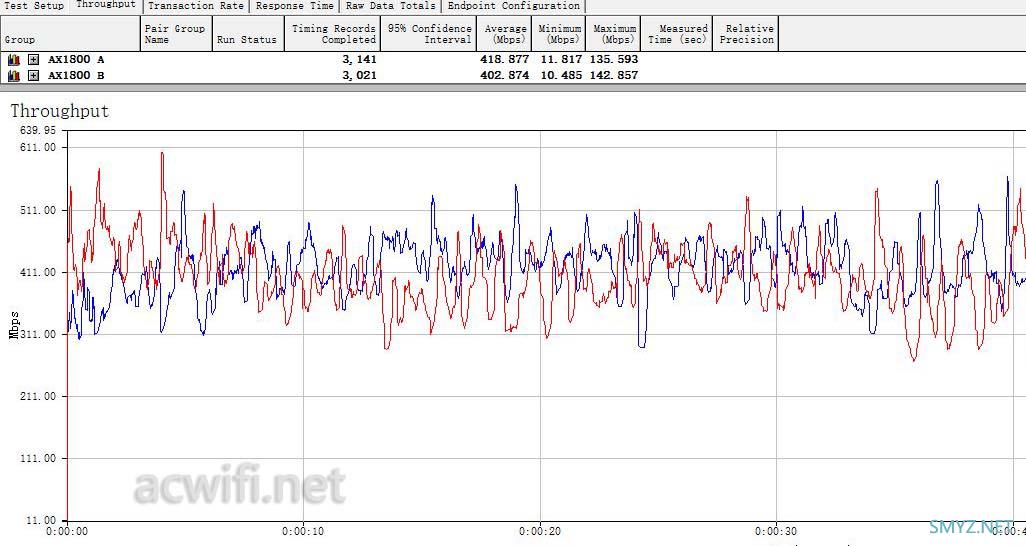Click the Mbps y-axis unit label

[14, 325]
